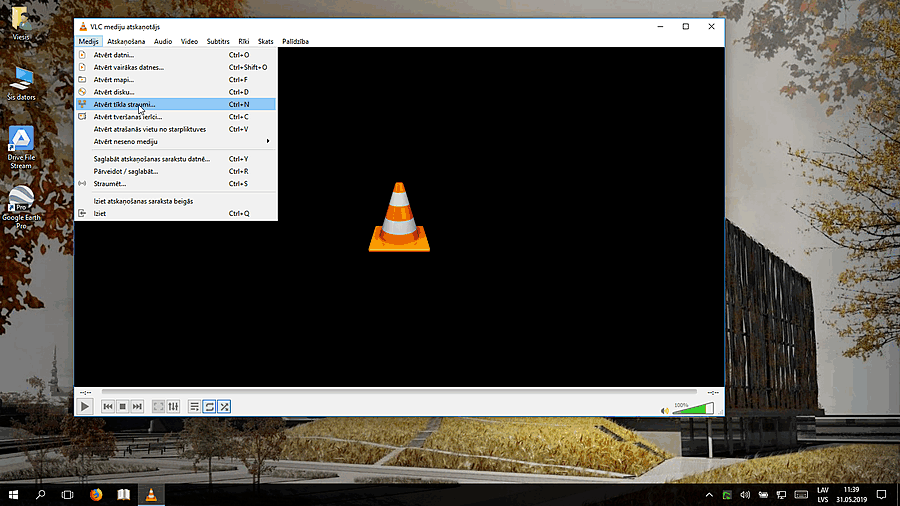Open Google Earth Pro desktop shortcut
The image size is (900, 506).
tap(21, 208)
